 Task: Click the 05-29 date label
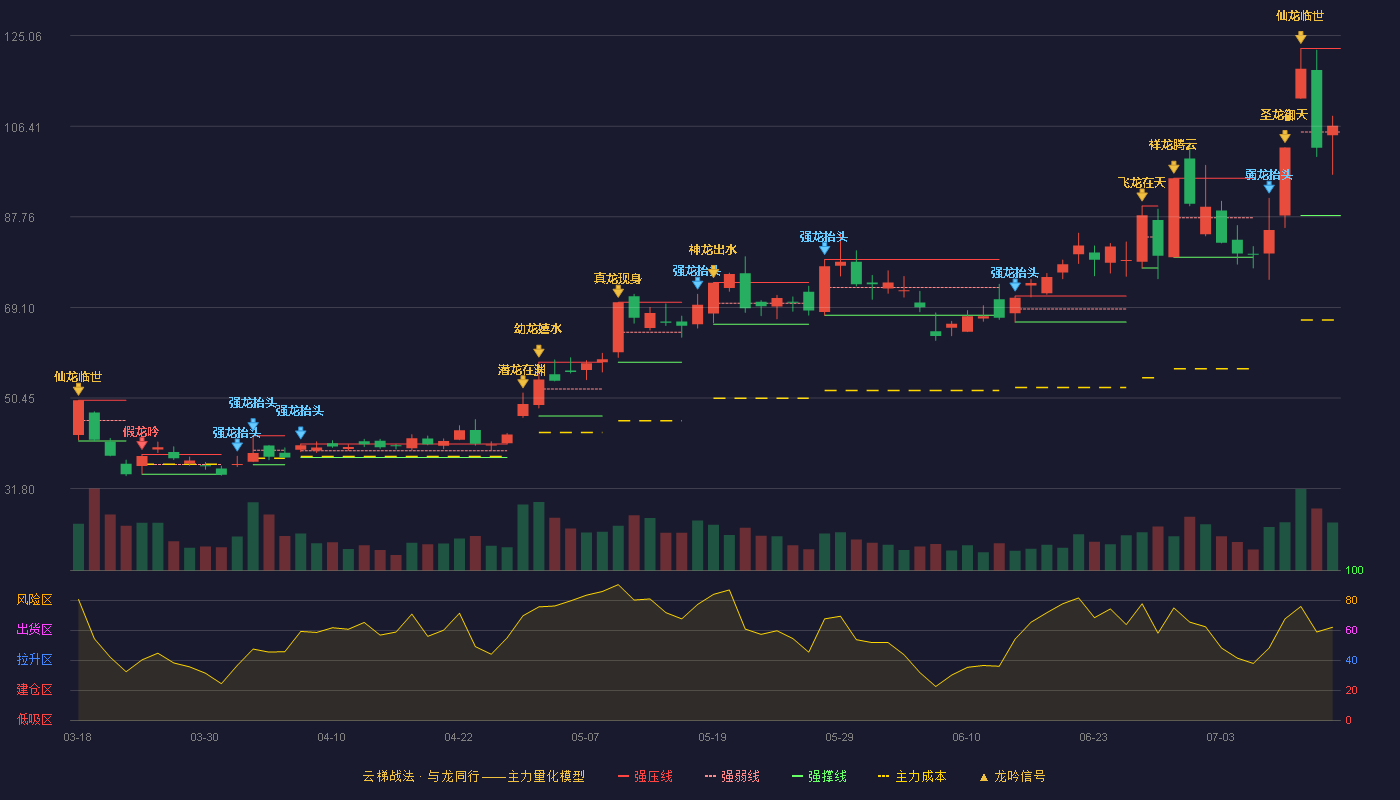(839, 737)
